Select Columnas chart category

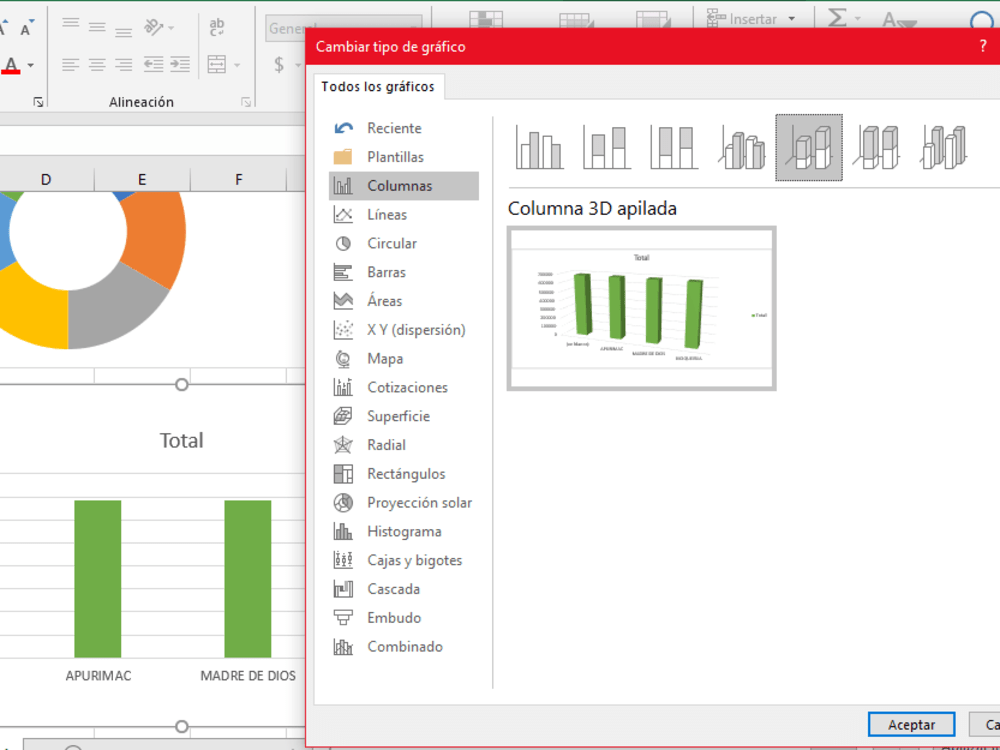coord(404,186)
